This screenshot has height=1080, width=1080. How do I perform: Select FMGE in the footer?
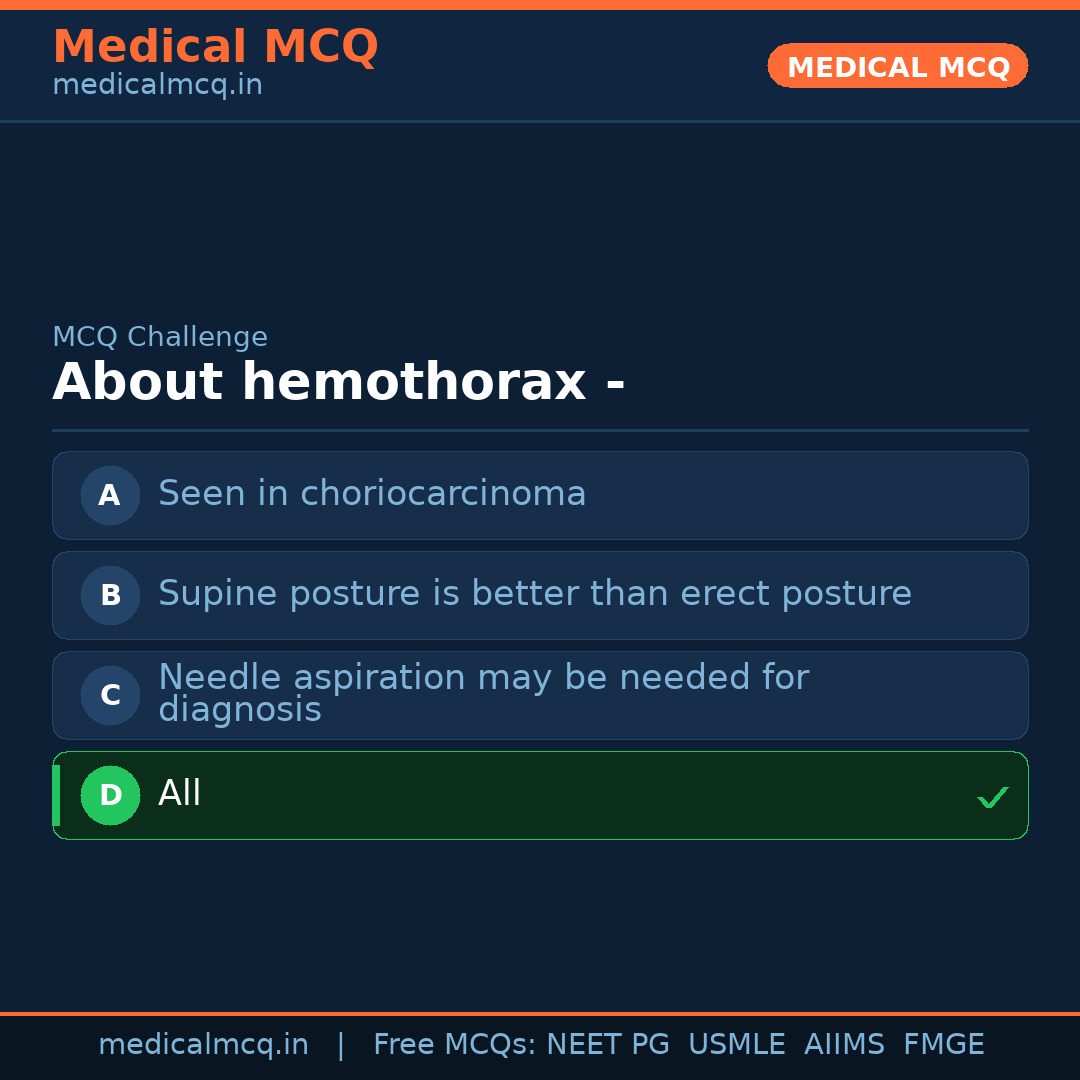pyautogui.click(x=943, y=1045)
